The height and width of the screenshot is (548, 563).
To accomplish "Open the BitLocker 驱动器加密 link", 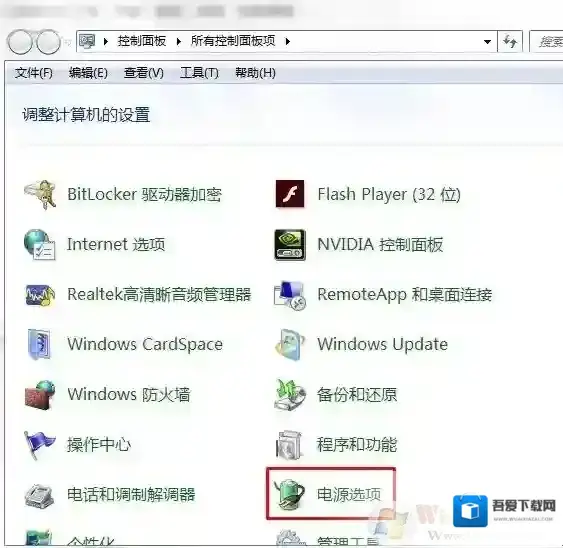I will point(144,195).
